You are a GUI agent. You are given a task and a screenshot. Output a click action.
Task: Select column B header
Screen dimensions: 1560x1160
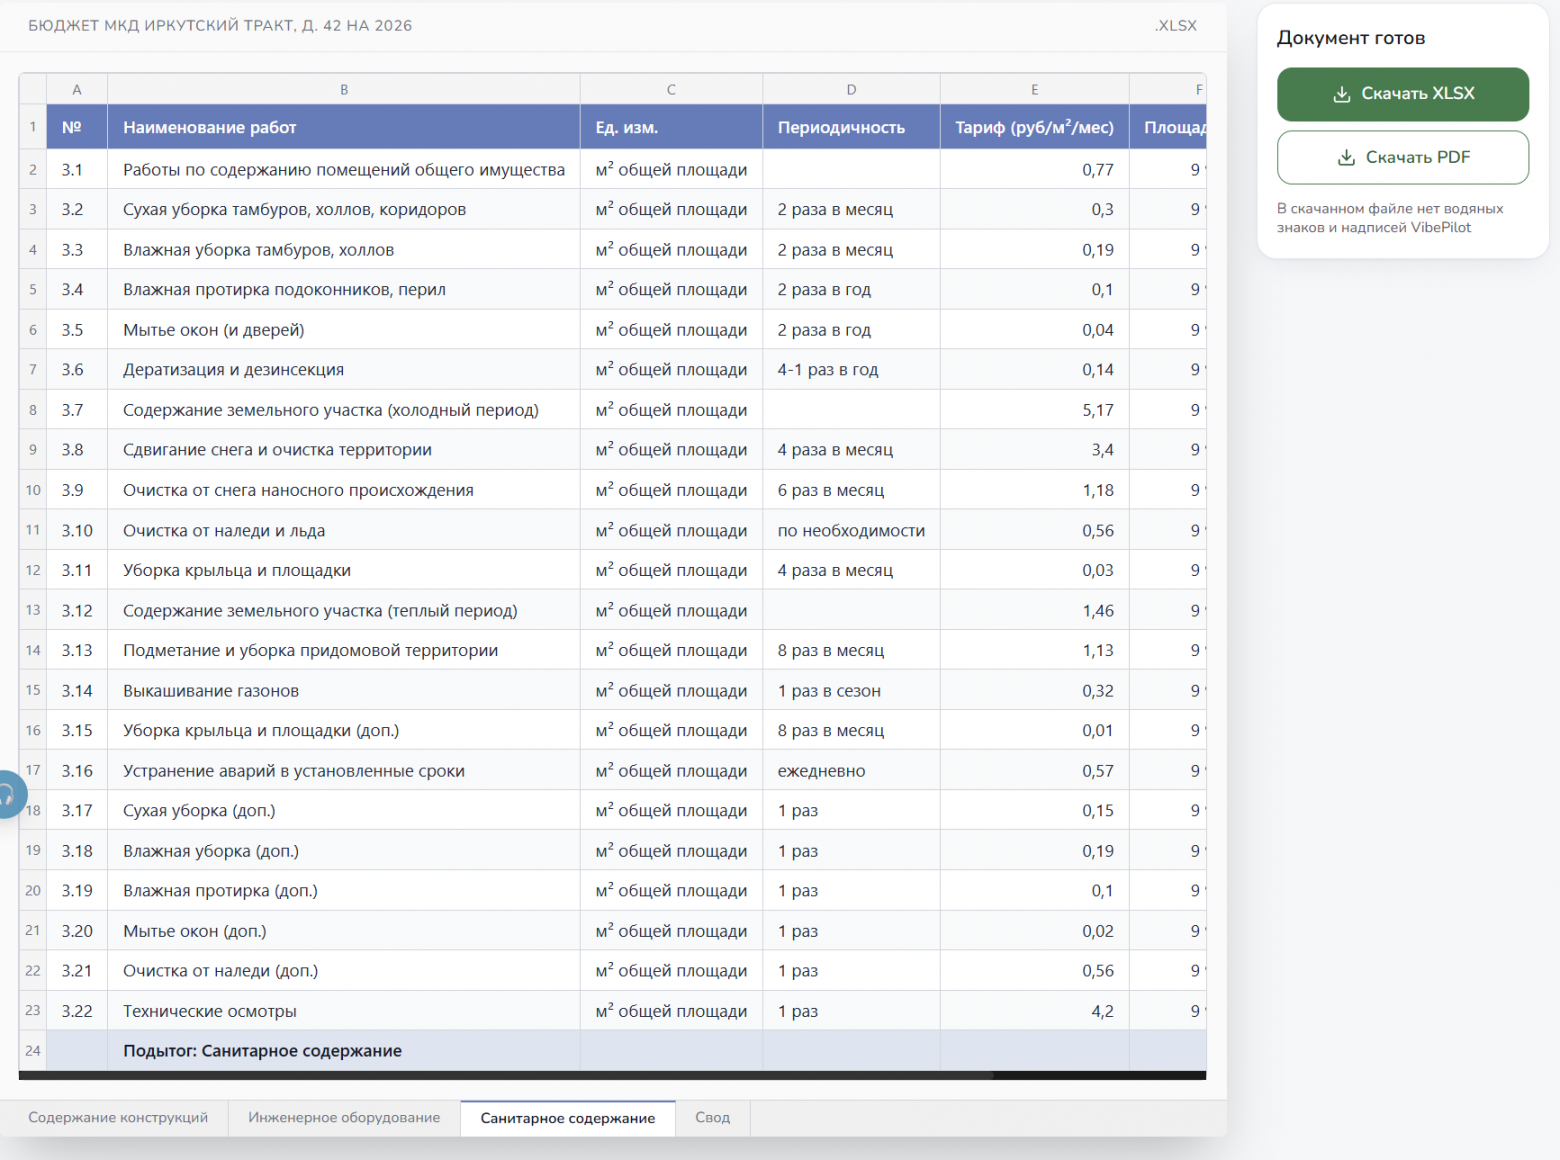click(344, 89)
